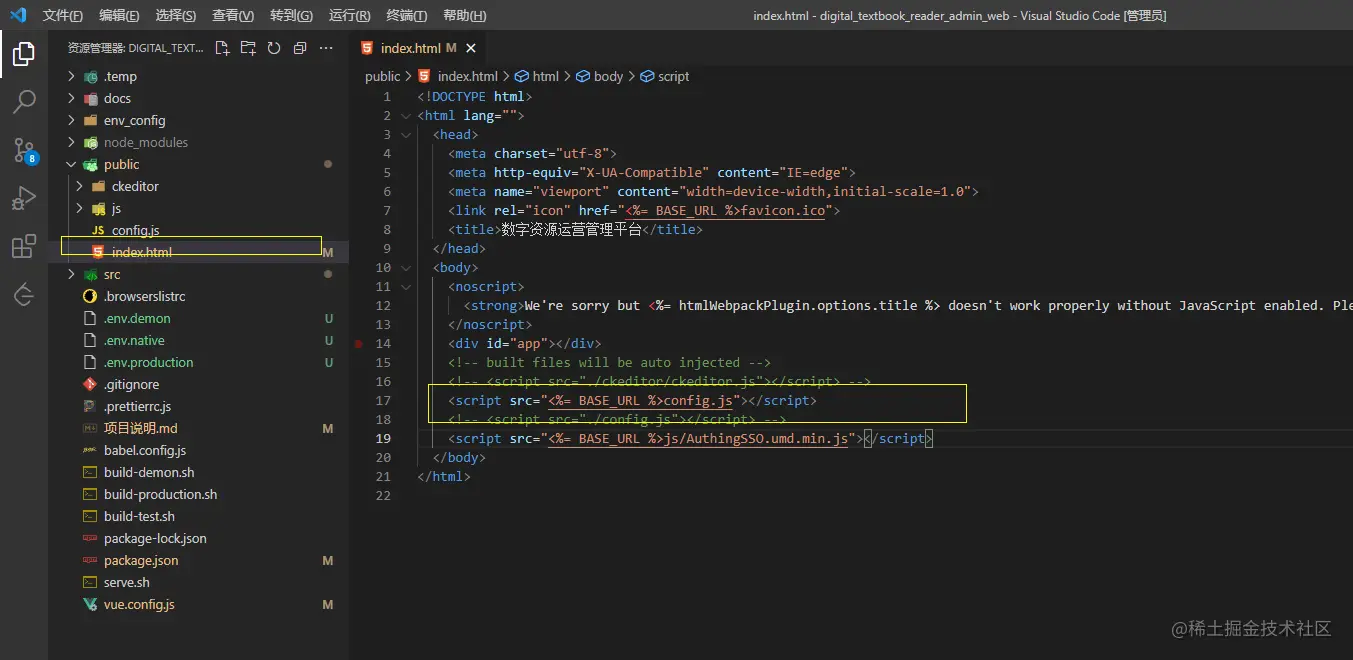
Task: Open Source Control view with 8 badge
Action: point(24,150)
